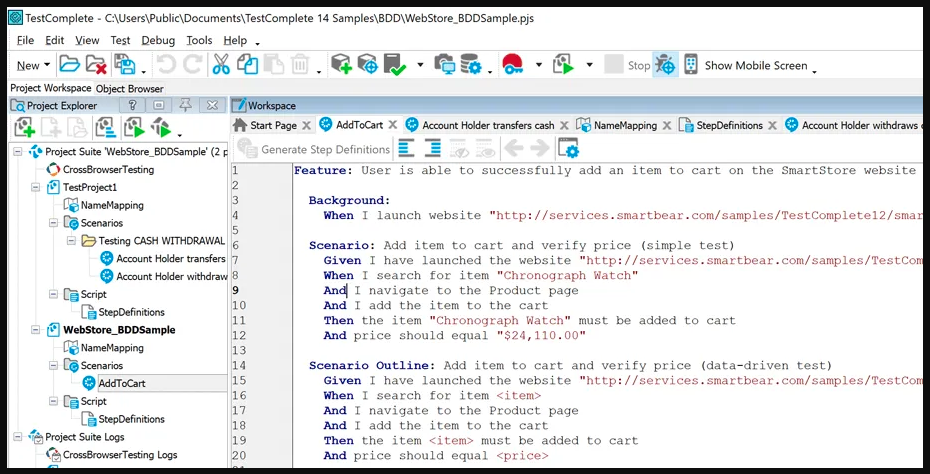
Task: Click the Project Explorer auto-hide pin icon
Action: (186, 106)
